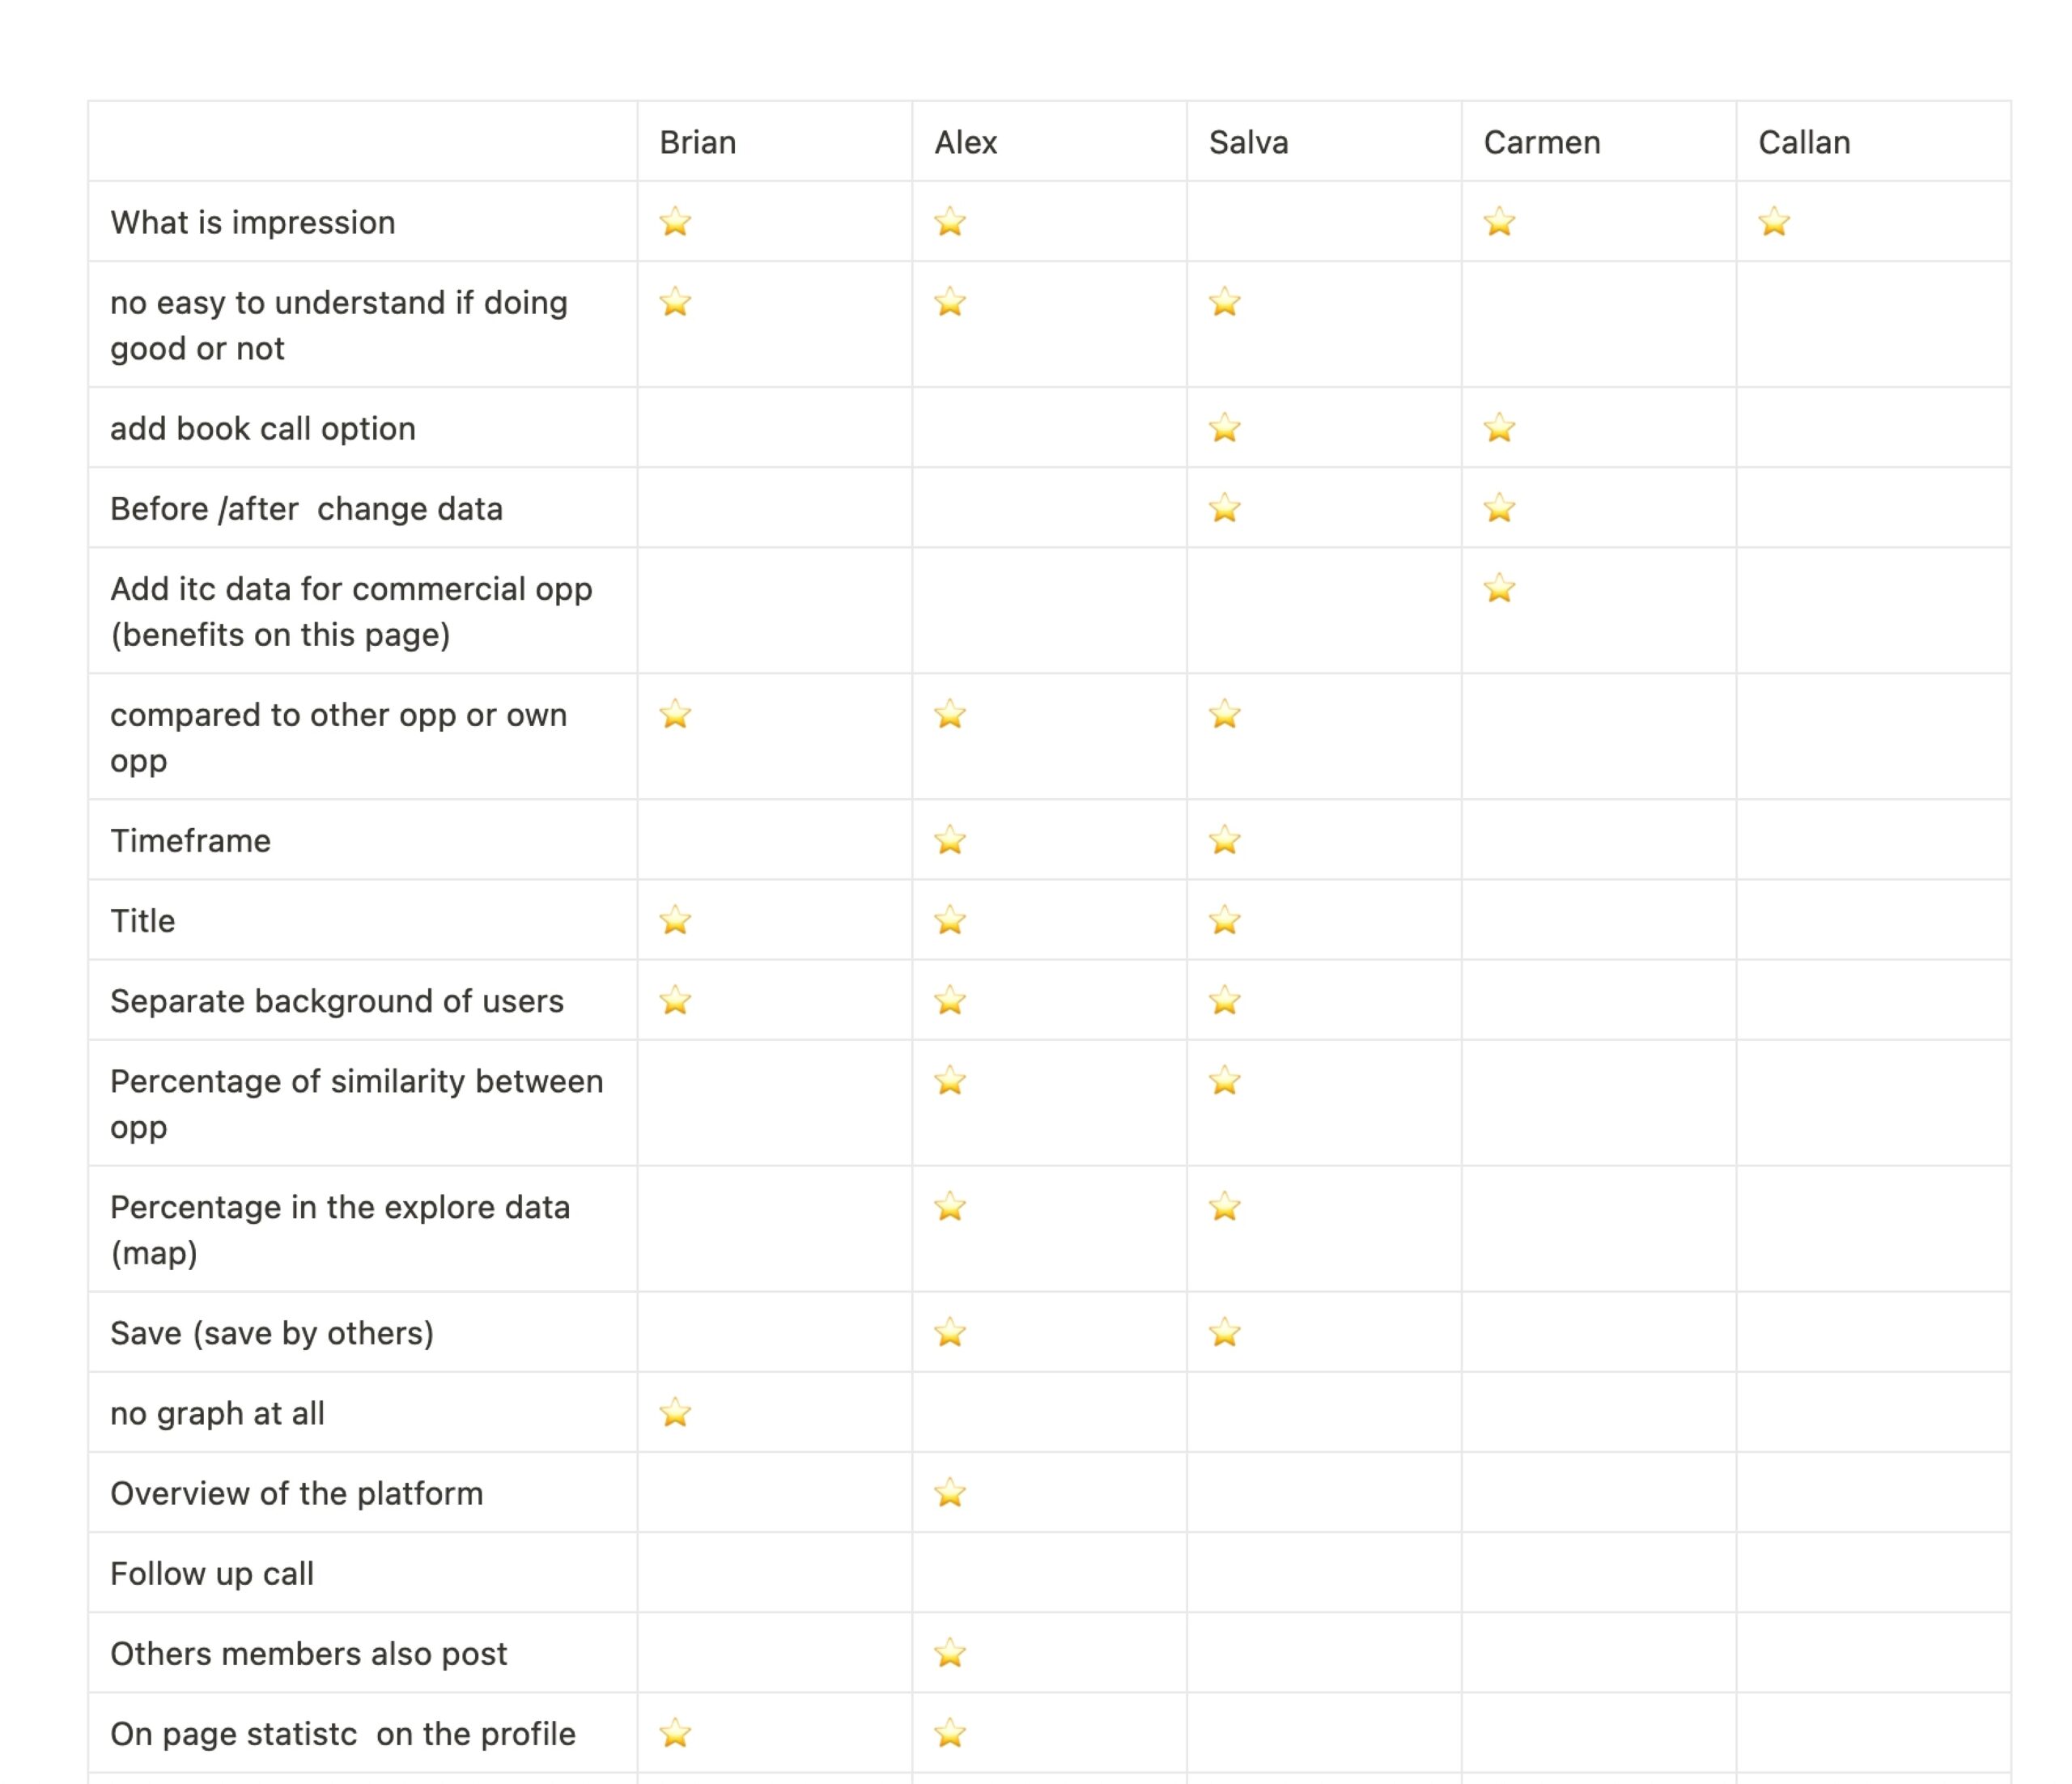This screenshot has width=2072, height=1784.
Task: Select Salva's star in Timeframe row
Action: click(x=1224, y=840)
